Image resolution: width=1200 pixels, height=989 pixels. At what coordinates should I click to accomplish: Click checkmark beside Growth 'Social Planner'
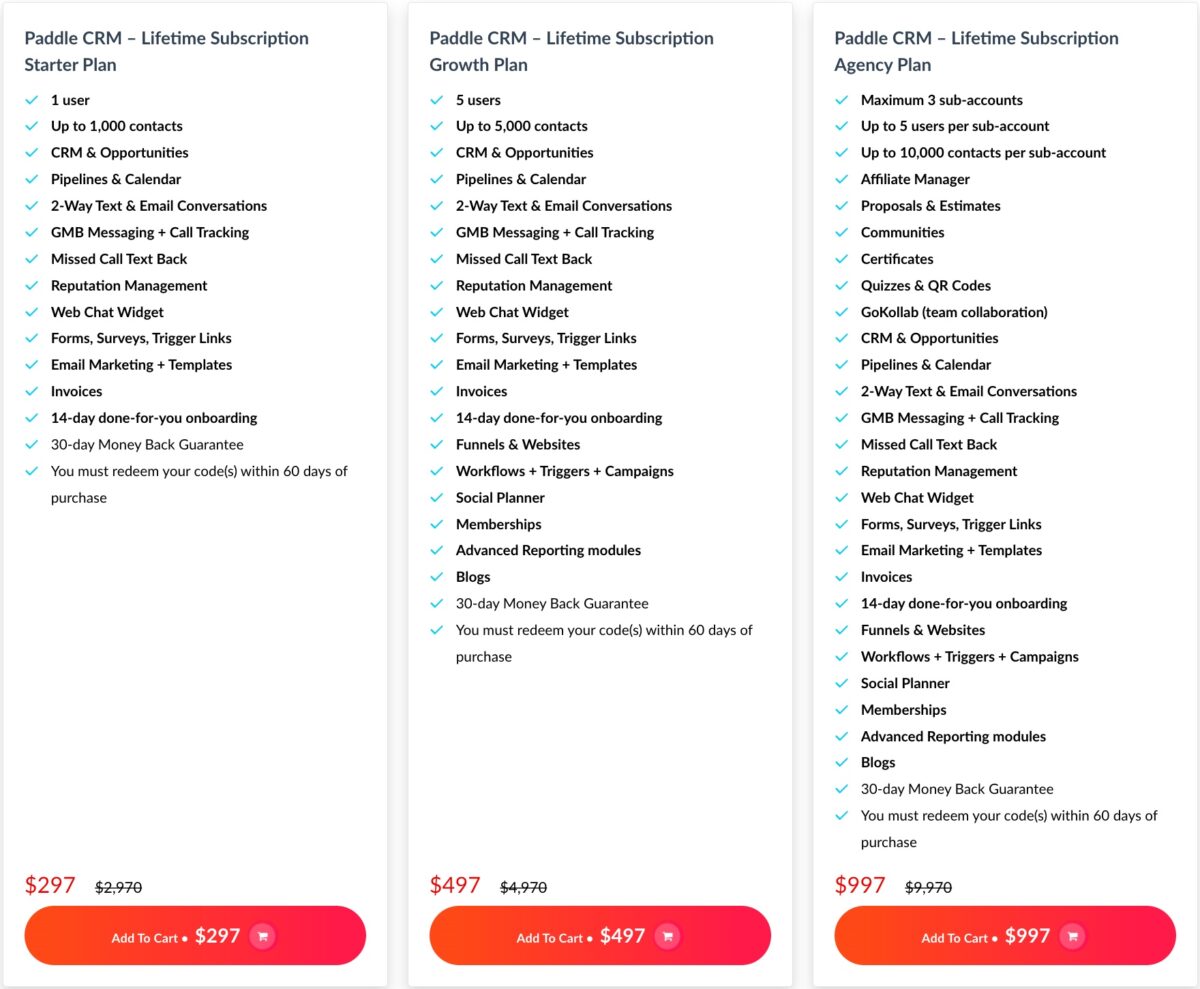pos(437,498)
